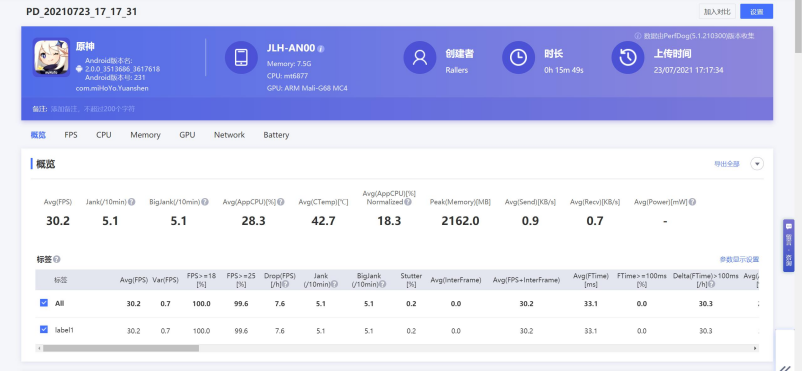Switch to the Battery tab
802x371 pixels.
point(276,135)
